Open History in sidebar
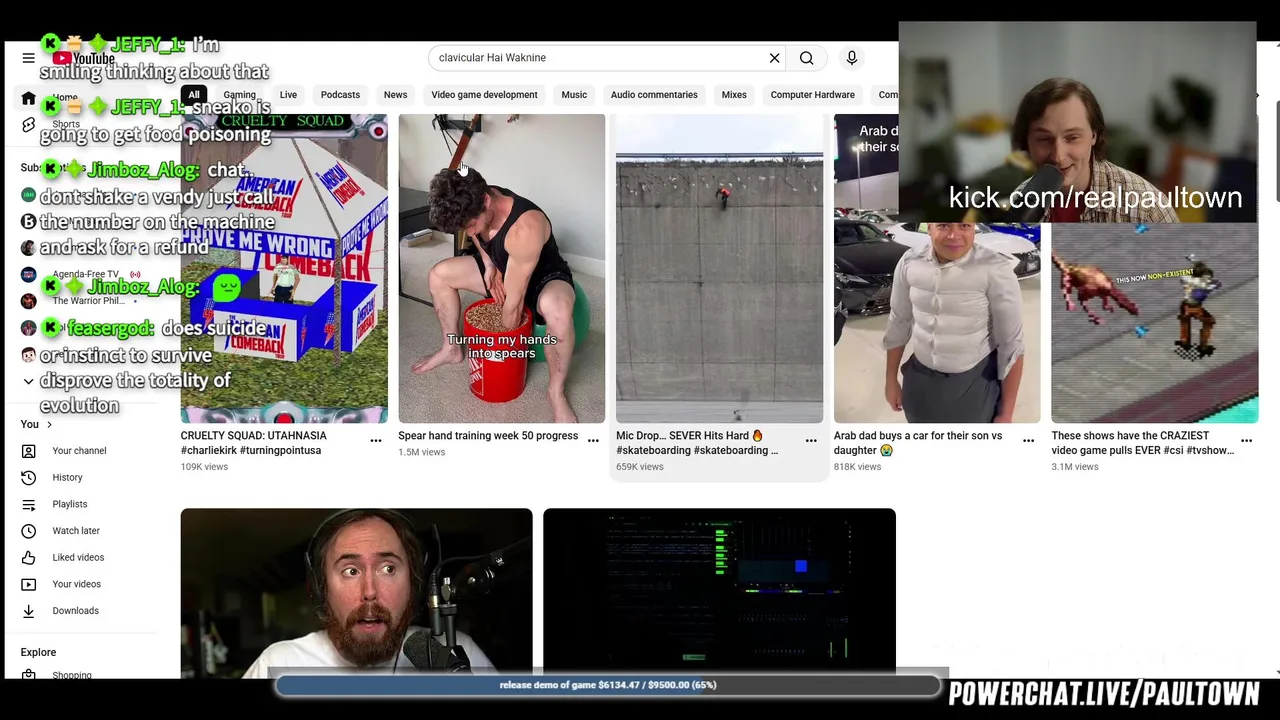 [x=67, y=478]
